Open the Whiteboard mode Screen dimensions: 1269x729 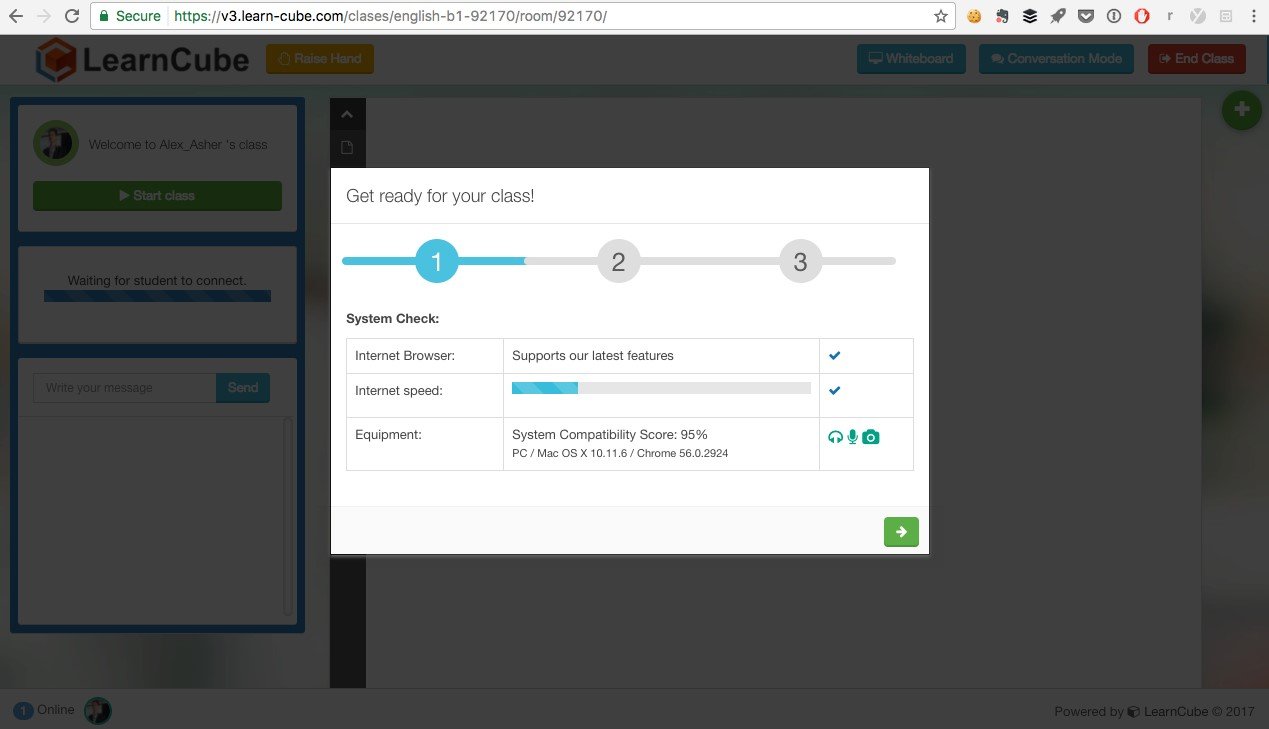point(911,59)
